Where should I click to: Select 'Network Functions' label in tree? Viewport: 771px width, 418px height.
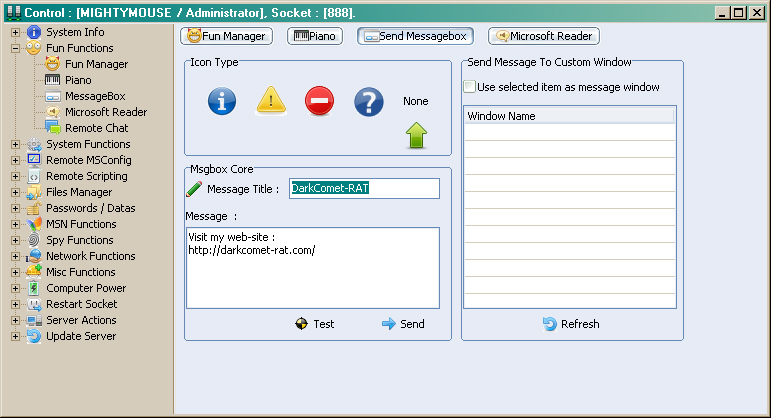(x=90, y=256)
